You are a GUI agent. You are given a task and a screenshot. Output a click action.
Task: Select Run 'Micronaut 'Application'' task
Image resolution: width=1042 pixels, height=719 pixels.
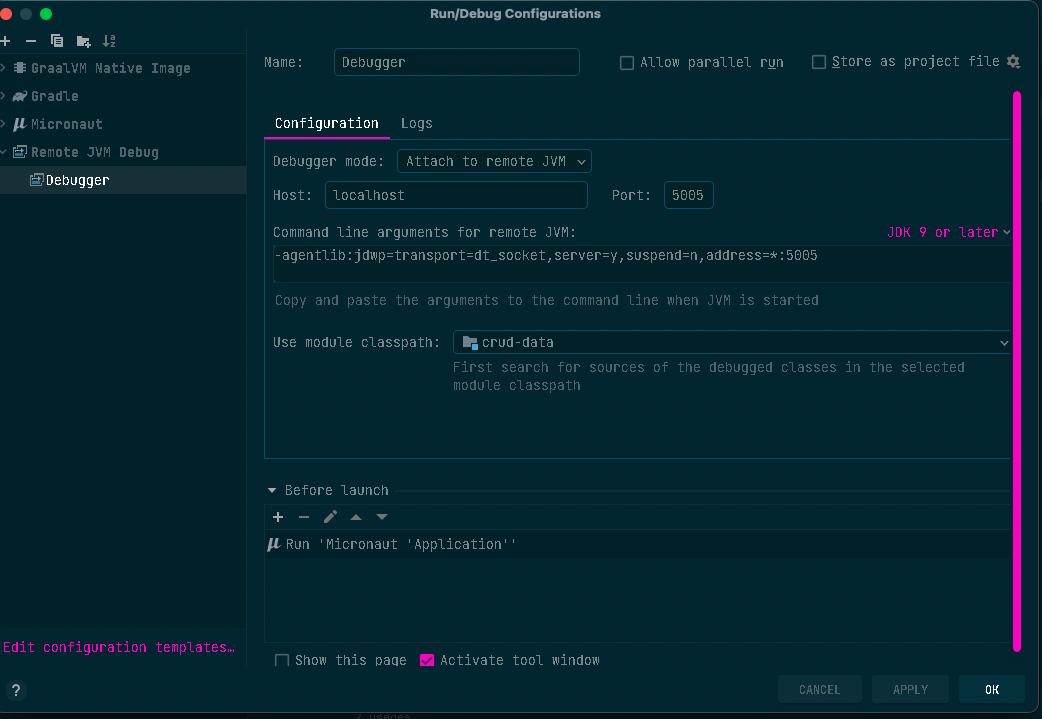401,544
